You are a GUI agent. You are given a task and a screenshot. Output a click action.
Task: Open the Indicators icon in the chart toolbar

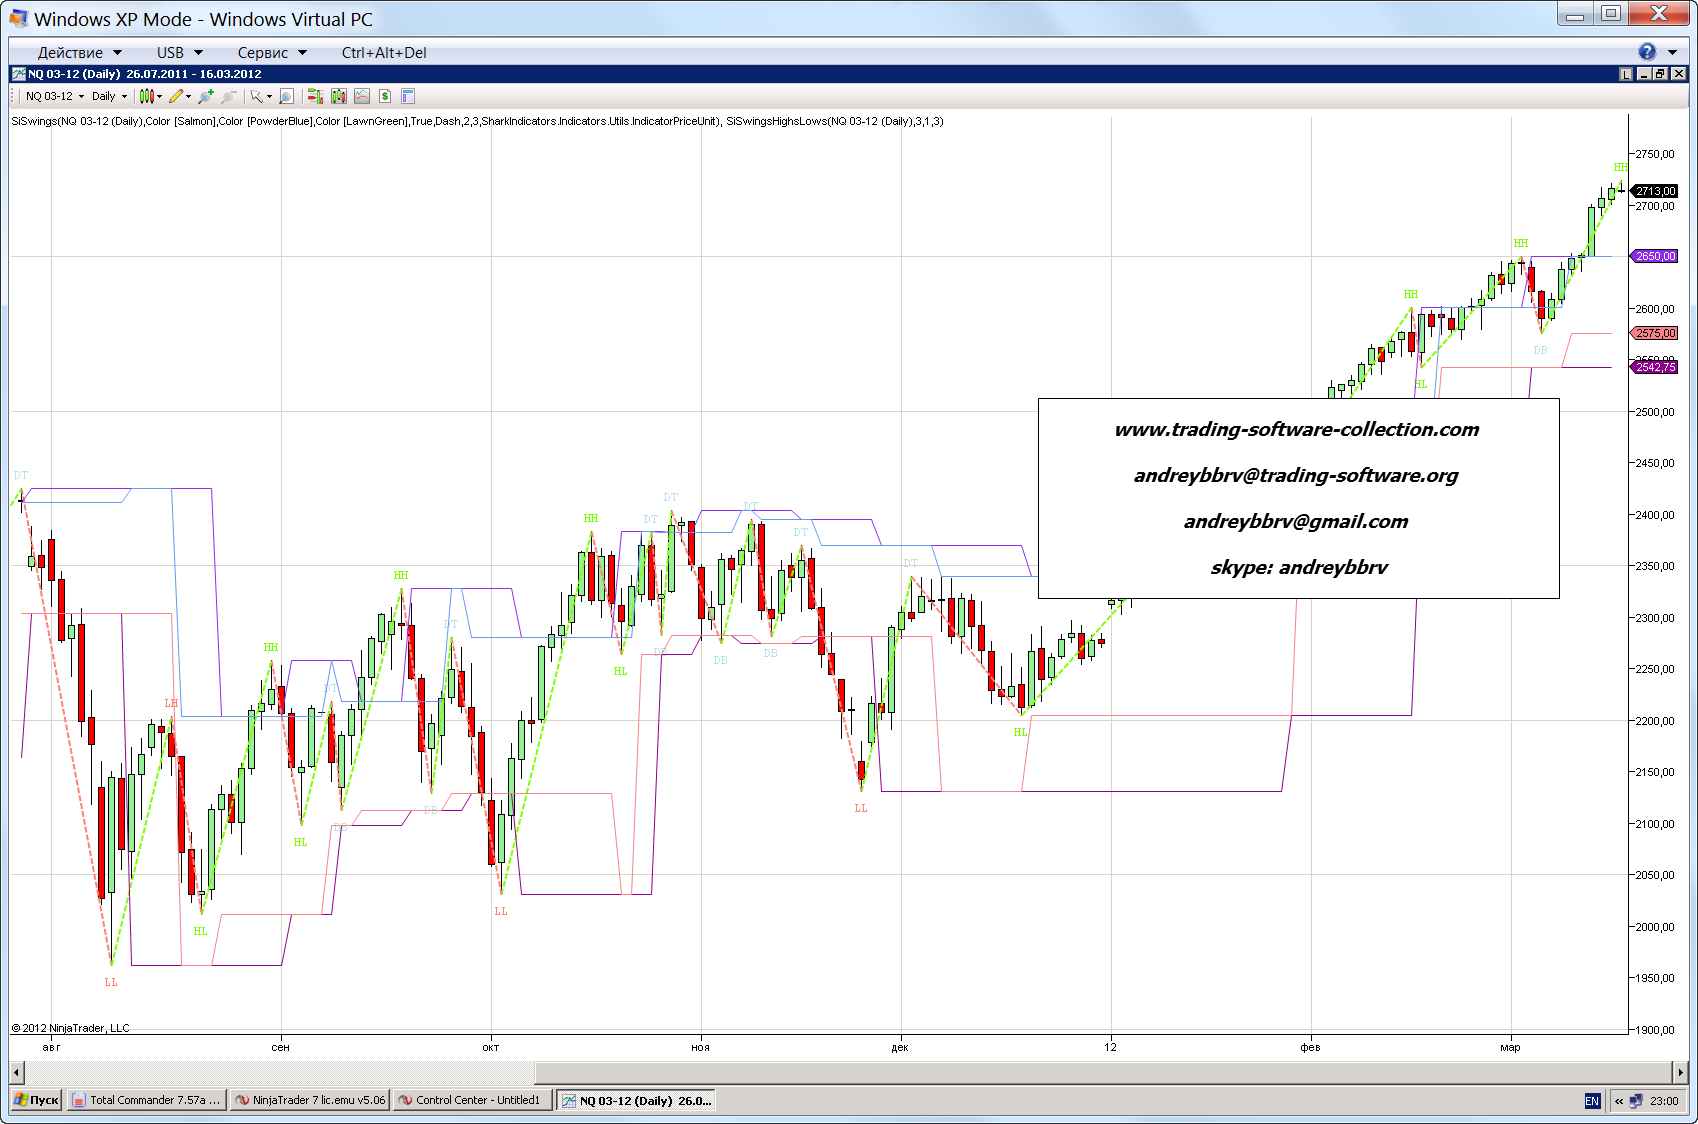339,97
